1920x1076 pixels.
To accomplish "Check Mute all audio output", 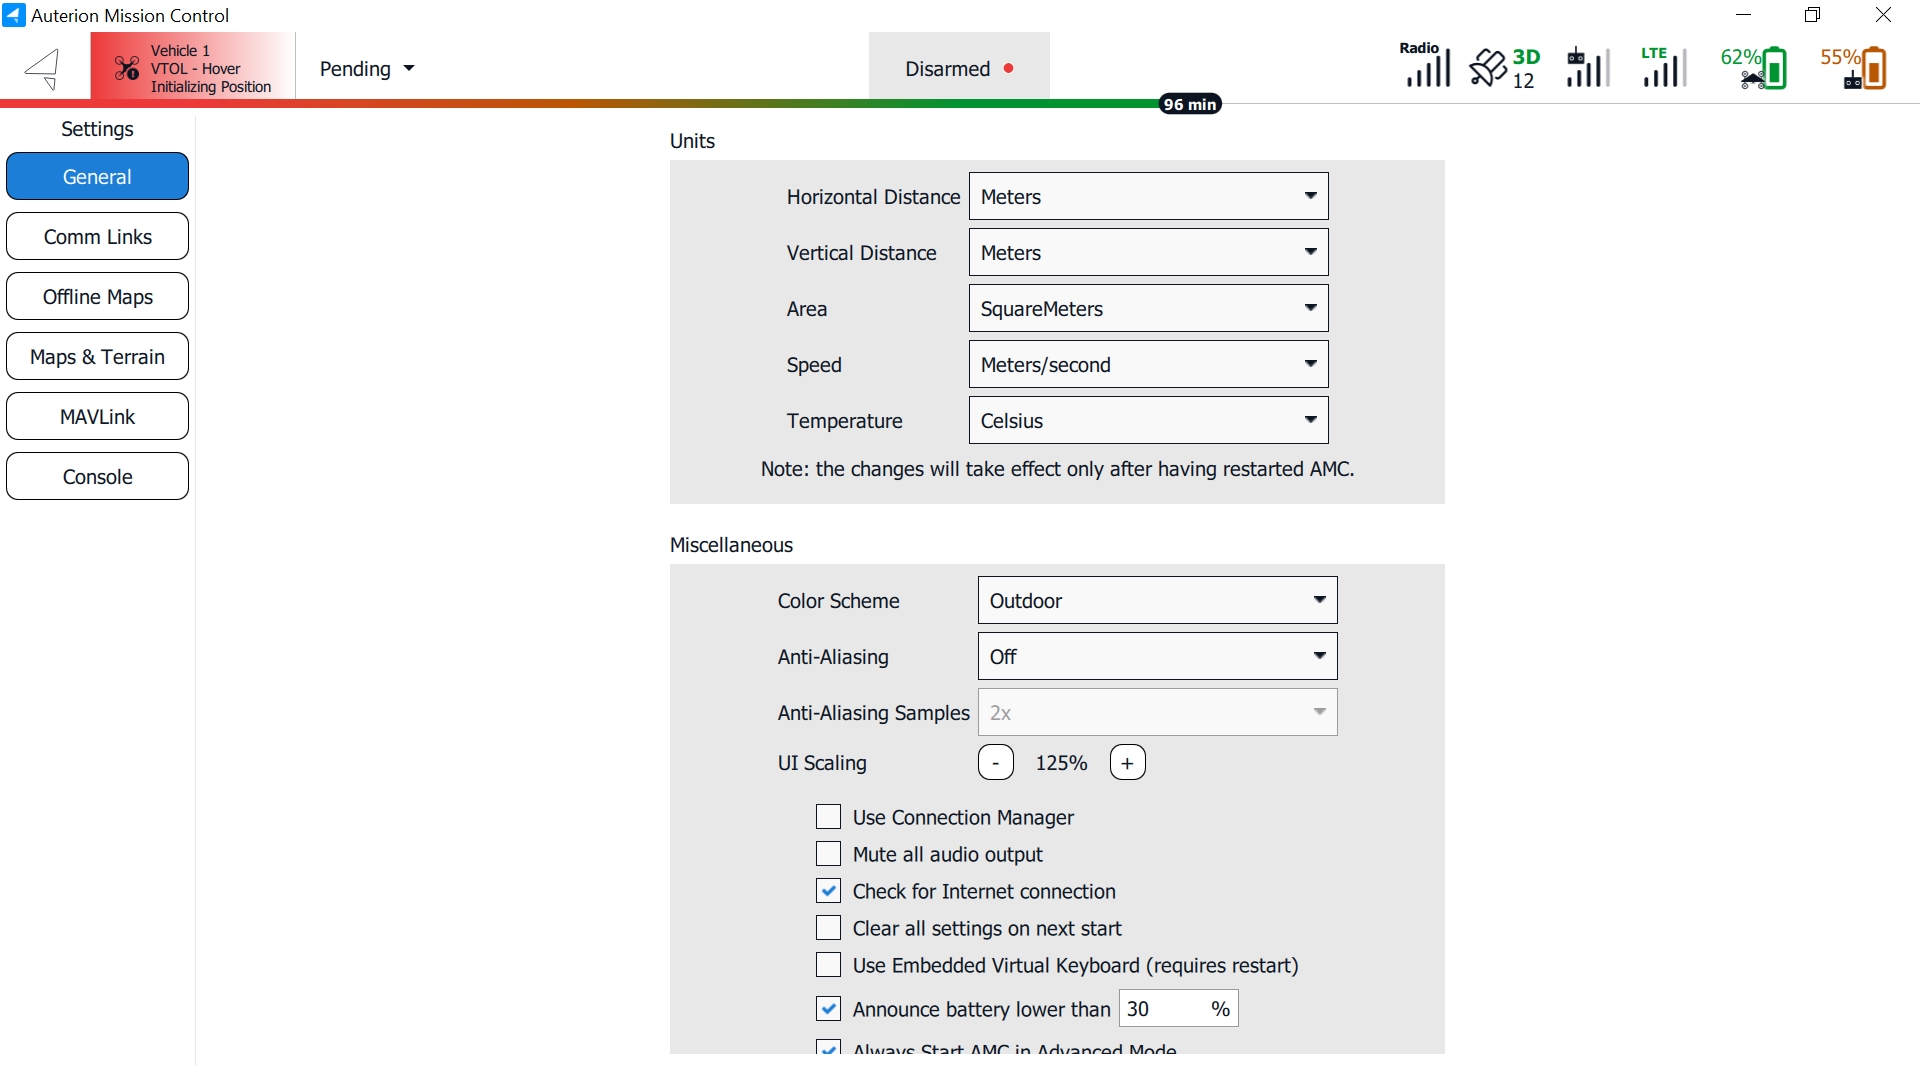I will (828, 854).
